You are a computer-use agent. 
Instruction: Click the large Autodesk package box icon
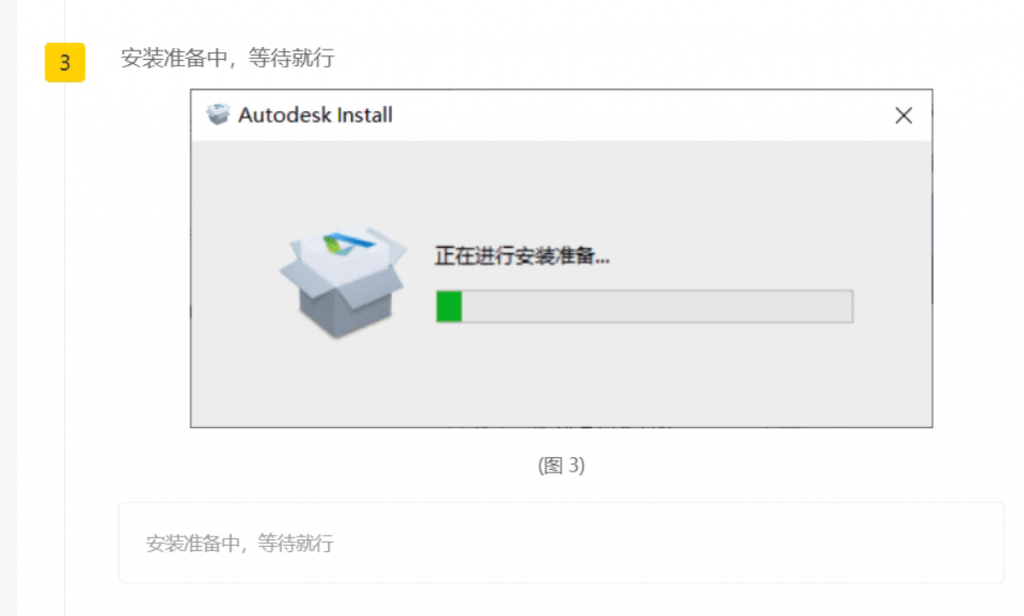pos(344,282)
